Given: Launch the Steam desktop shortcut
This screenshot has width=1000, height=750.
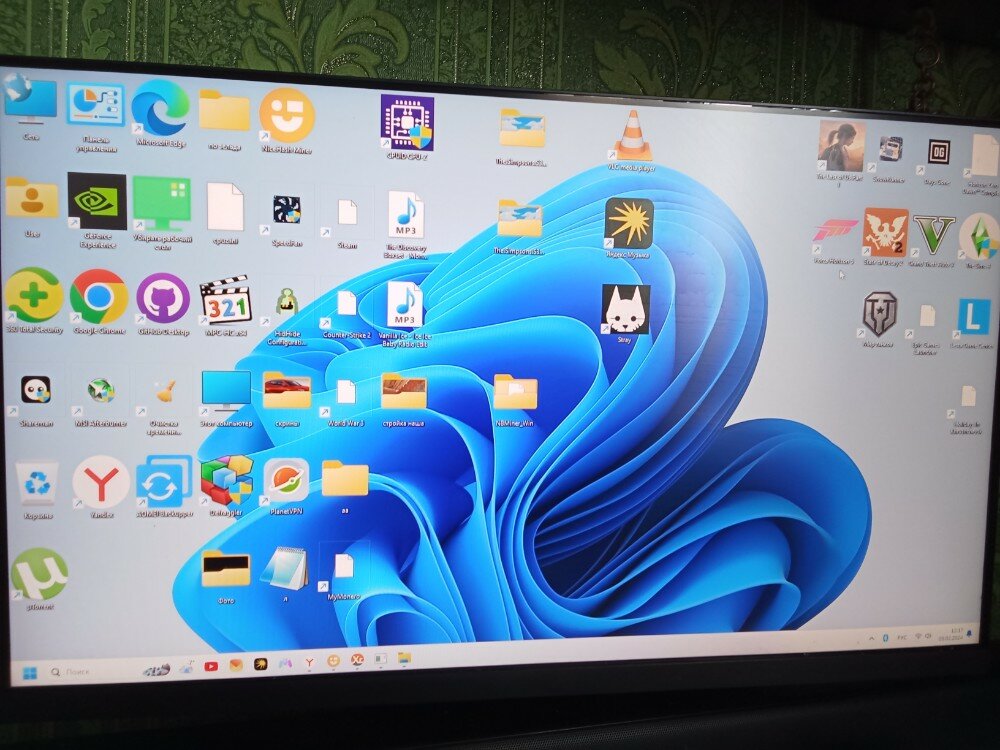Looking at the screenshot, I should (347, 218).
